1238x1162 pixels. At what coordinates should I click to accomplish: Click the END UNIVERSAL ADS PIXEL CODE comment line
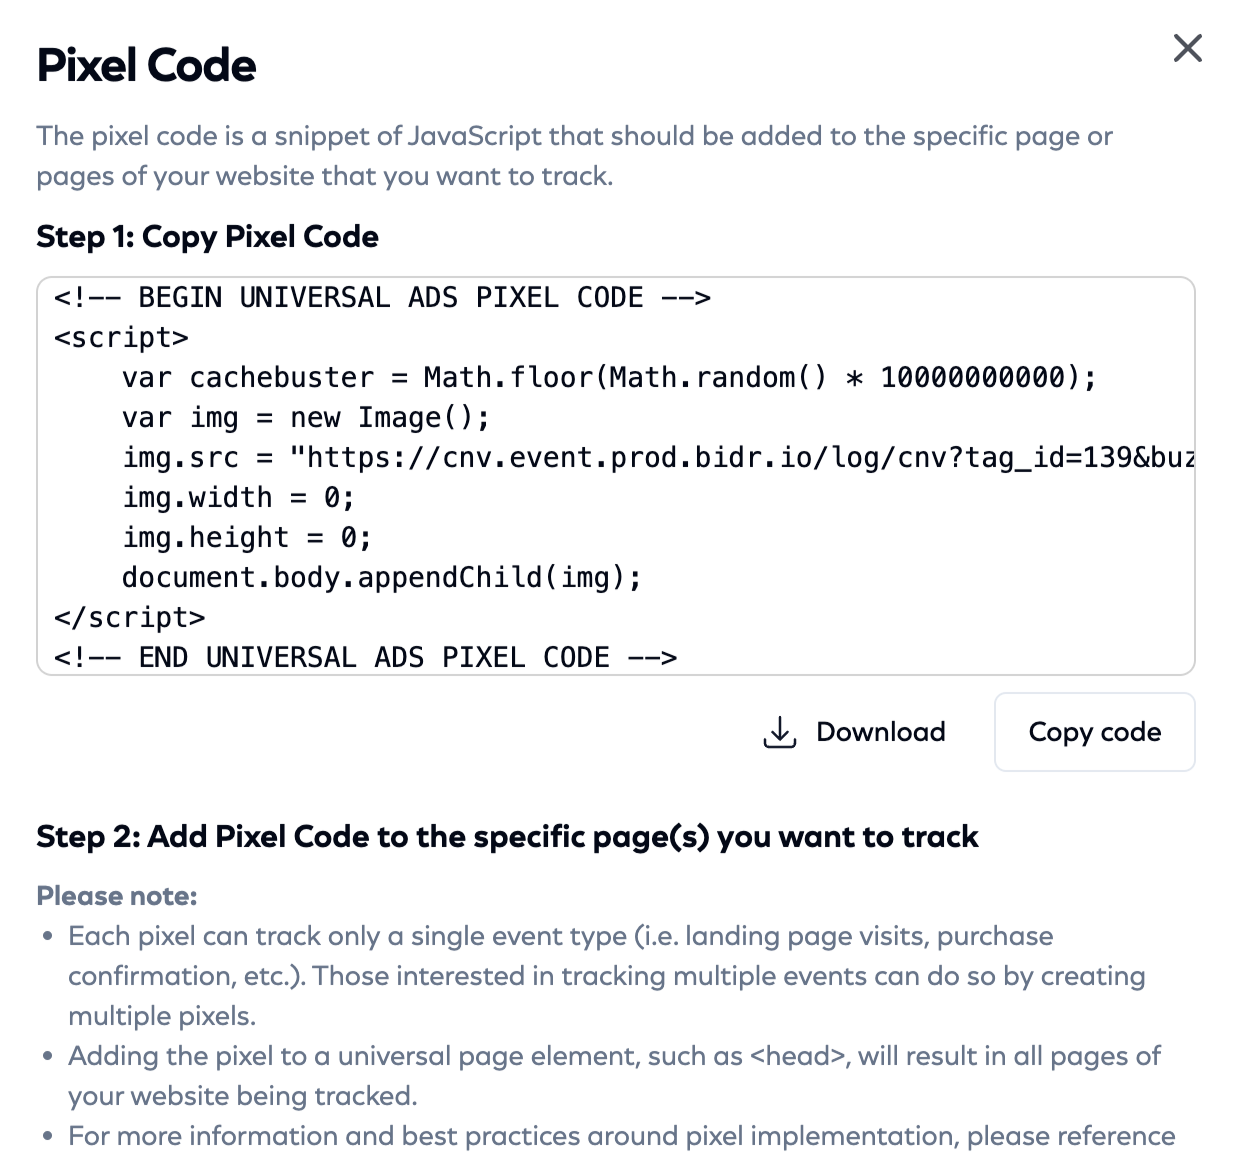366,658
